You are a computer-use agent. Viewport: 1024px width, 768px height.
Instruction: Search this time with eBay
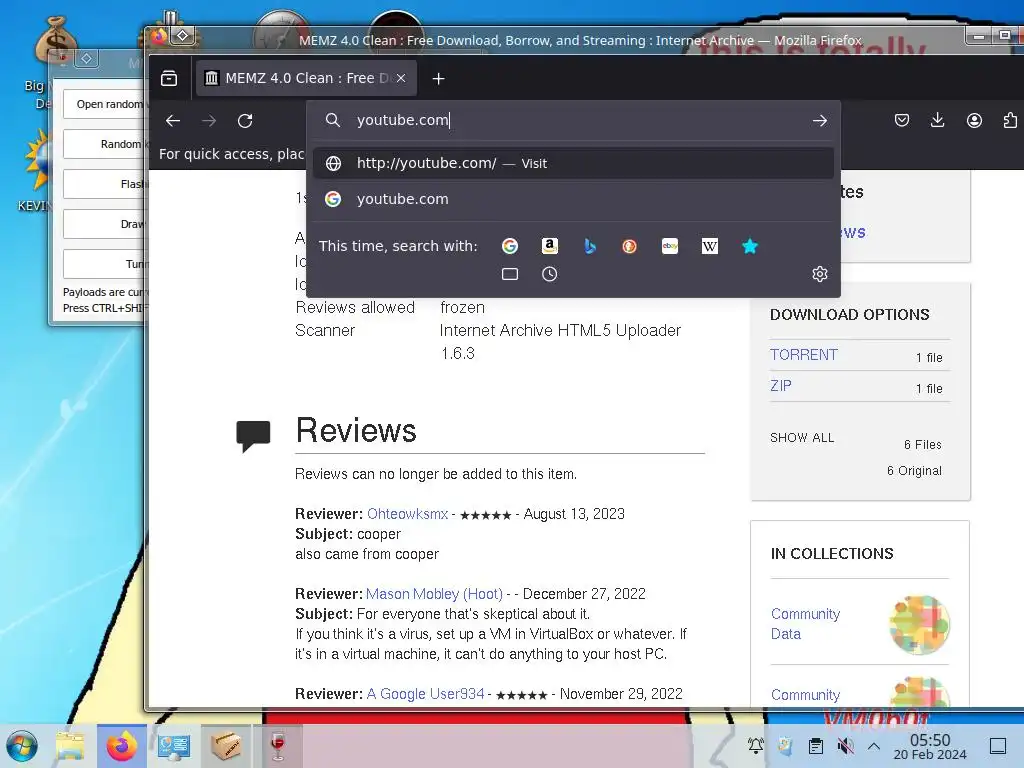(x=670, y=246)
